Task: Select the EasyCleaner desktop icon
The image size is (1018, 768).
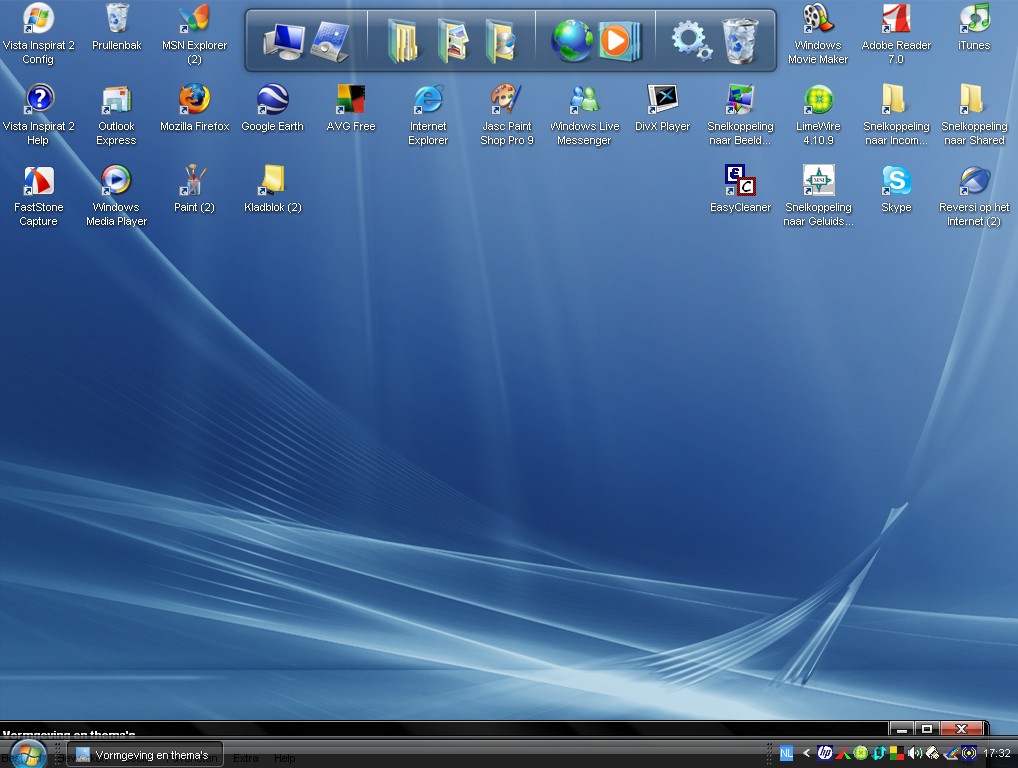Action: point(740,181)
